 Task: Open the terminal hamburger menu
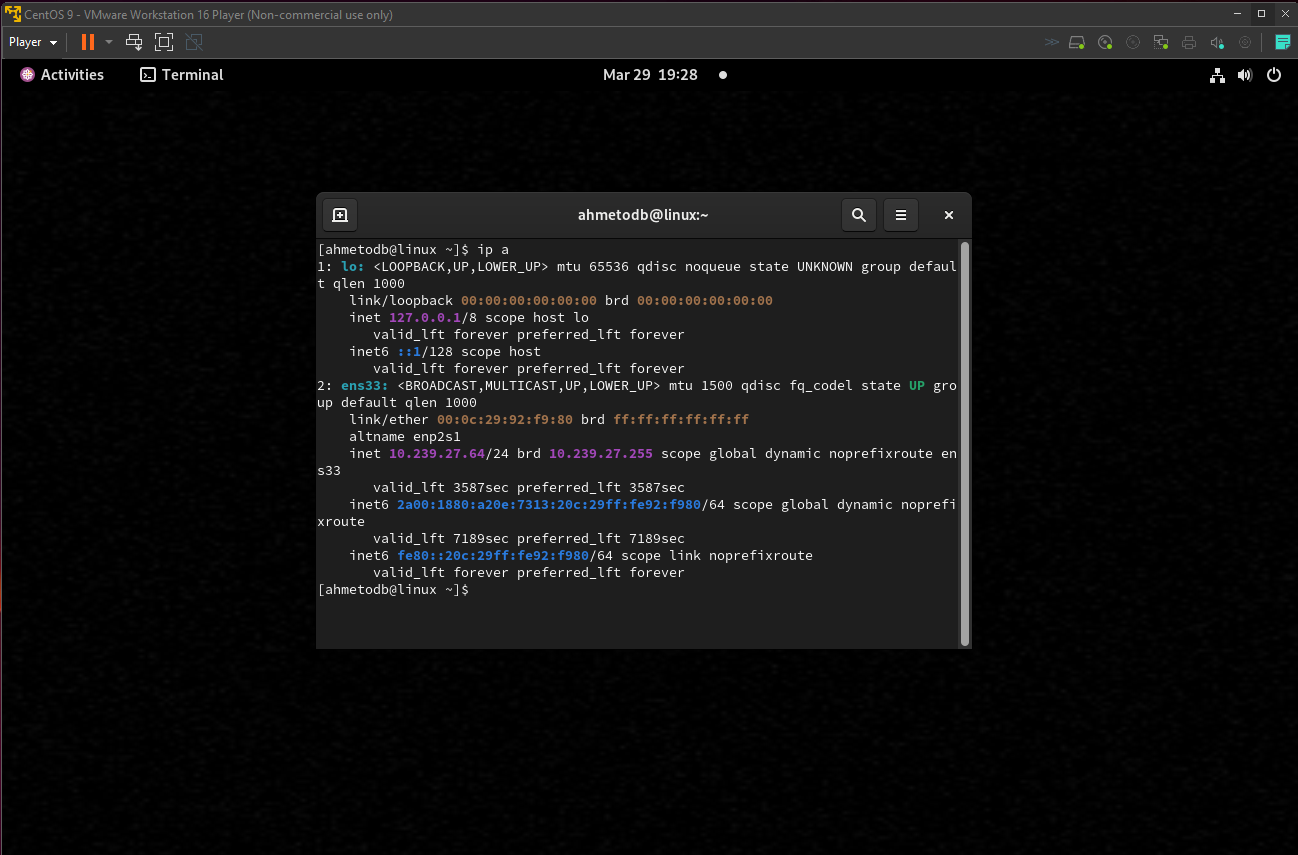(x=900, y=214)
